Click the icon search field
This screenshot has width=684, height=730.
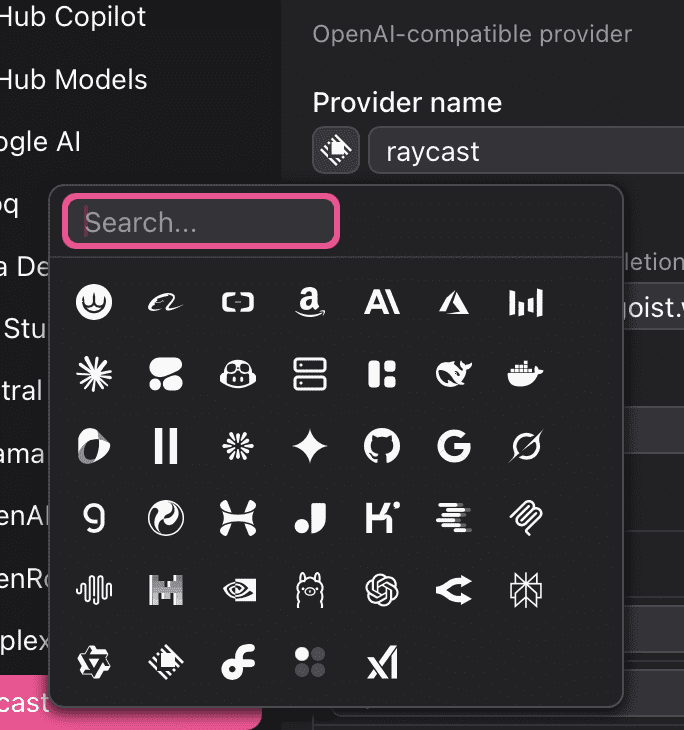[x=202, y=222]
